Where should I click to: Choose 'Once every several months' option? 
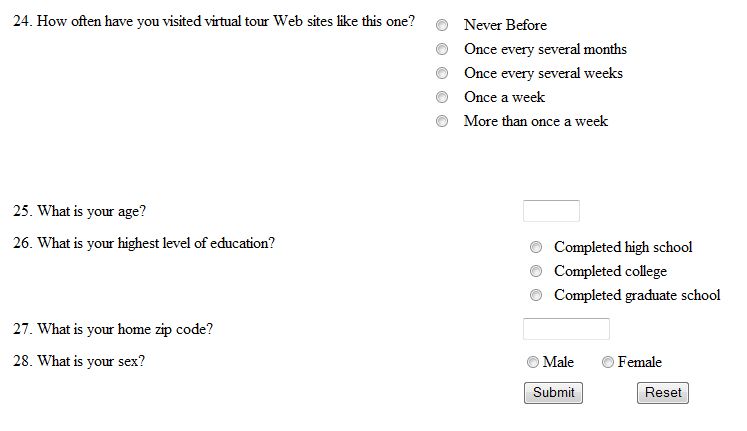(x=442, y=49)
